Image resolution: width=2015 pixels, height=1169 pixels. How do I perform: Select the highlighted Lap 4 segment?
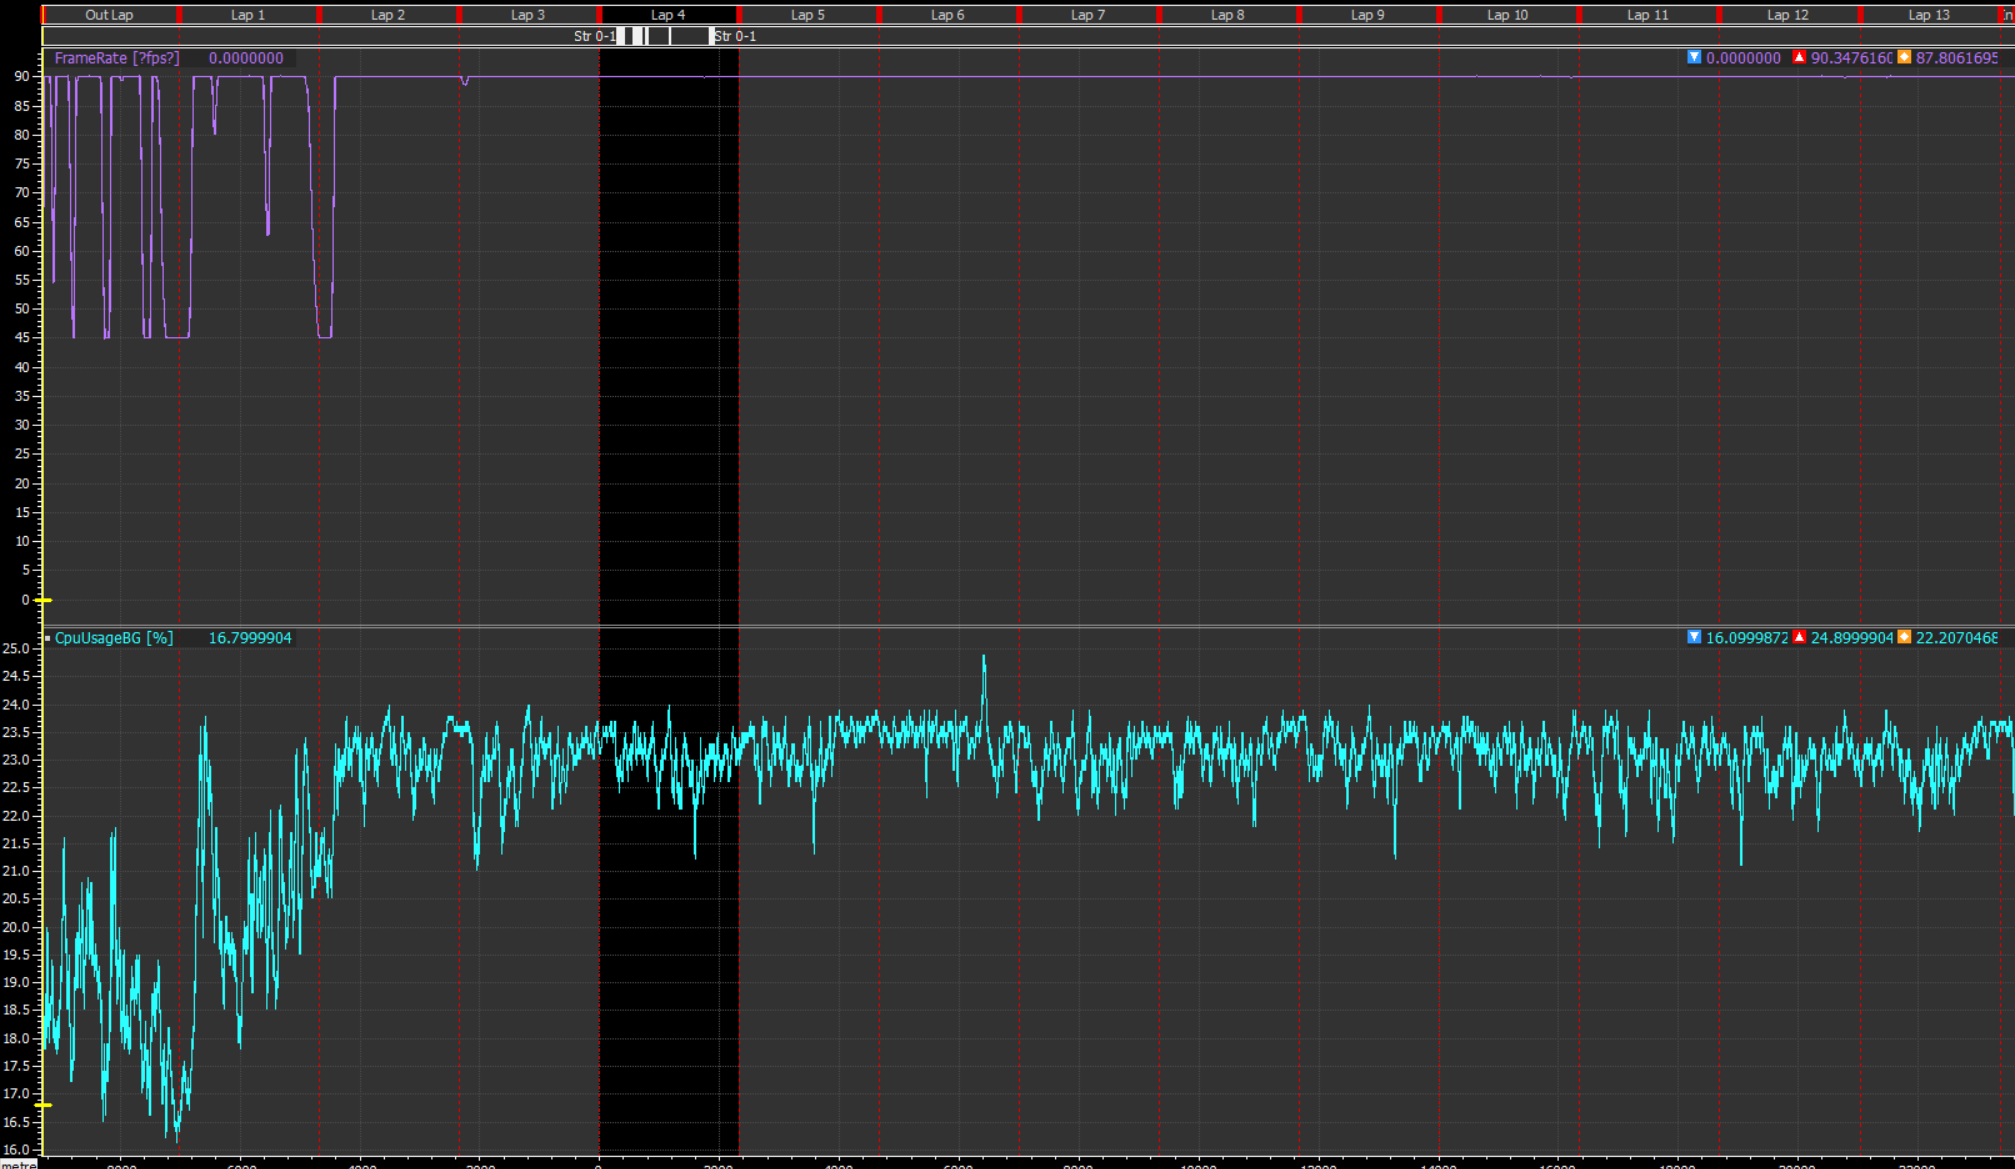(668, 15)
